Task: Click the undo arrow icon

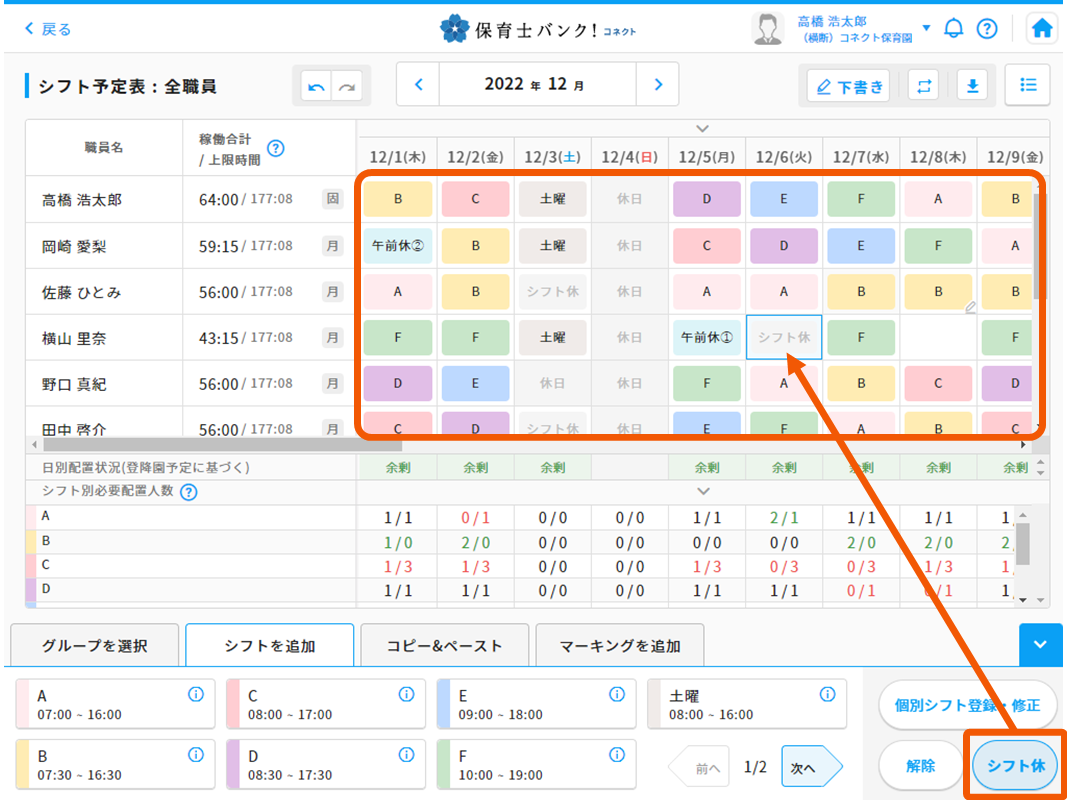Action: (317, 87)
